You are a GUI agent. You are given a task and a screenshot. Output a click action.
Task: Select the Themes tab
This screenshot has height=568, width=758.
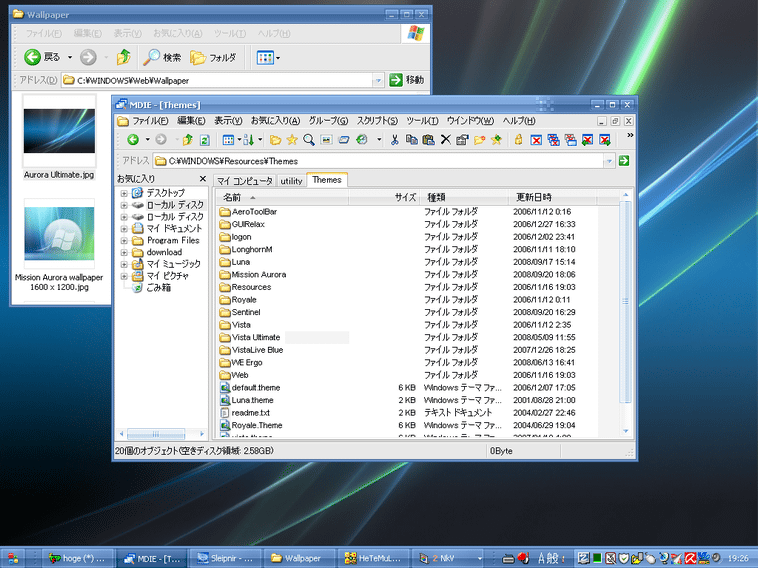coord(327,180)
